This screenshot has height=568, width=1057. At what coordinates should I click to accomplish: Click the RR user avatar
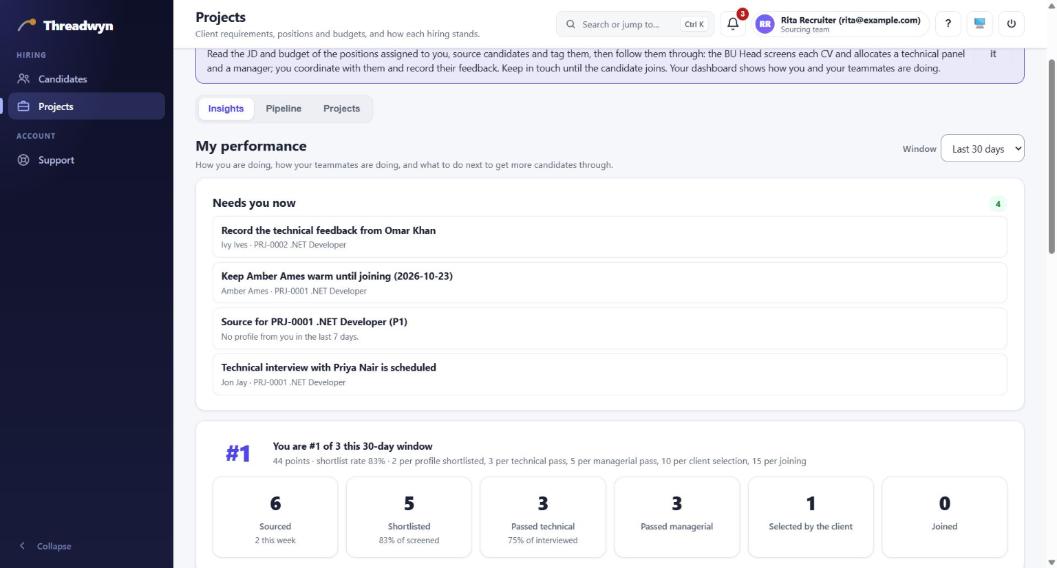764,24
